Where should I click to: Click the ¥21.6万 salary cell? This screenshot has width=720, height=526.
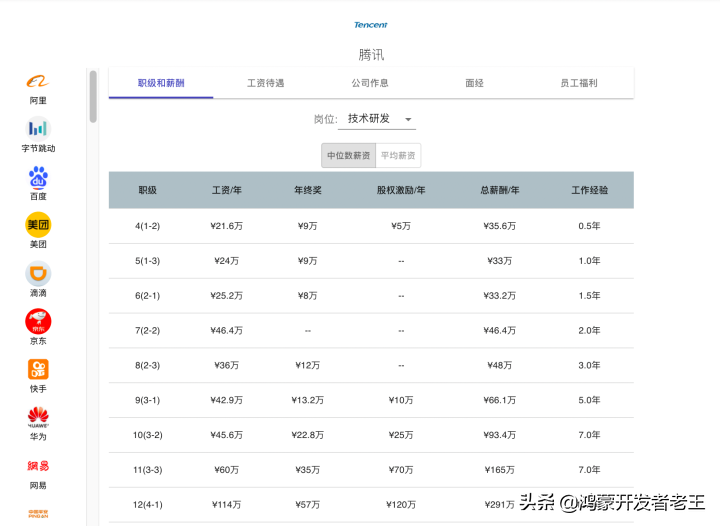pyautogui.click(x=226, y=226)
